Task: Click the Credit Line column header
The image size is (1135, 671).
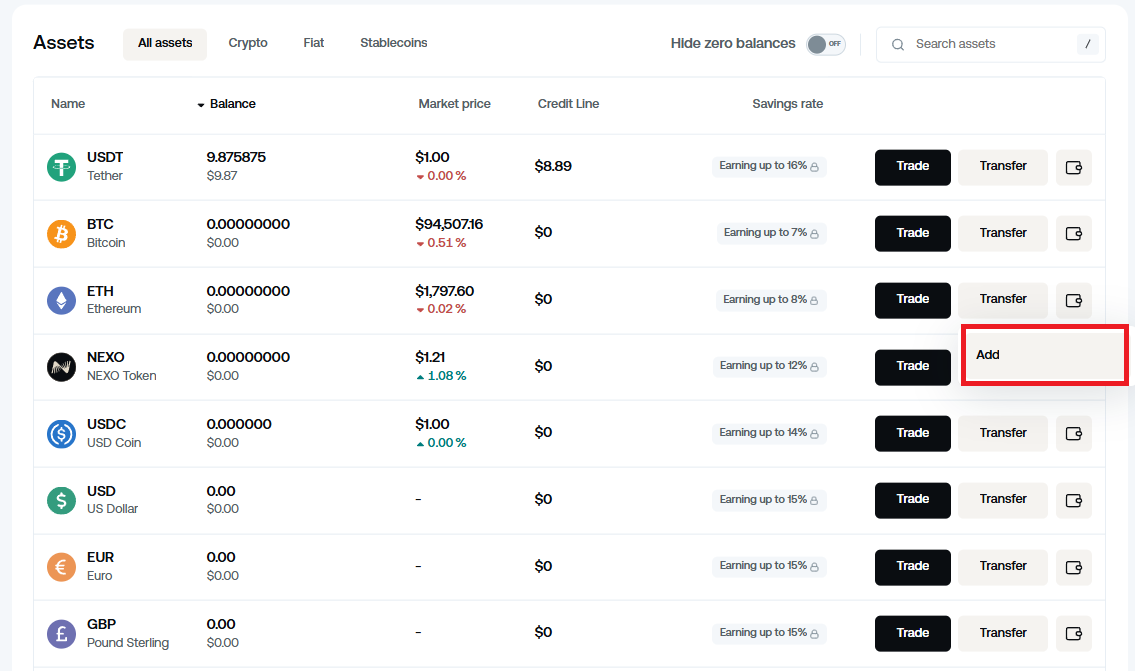Action: (568, 104)
